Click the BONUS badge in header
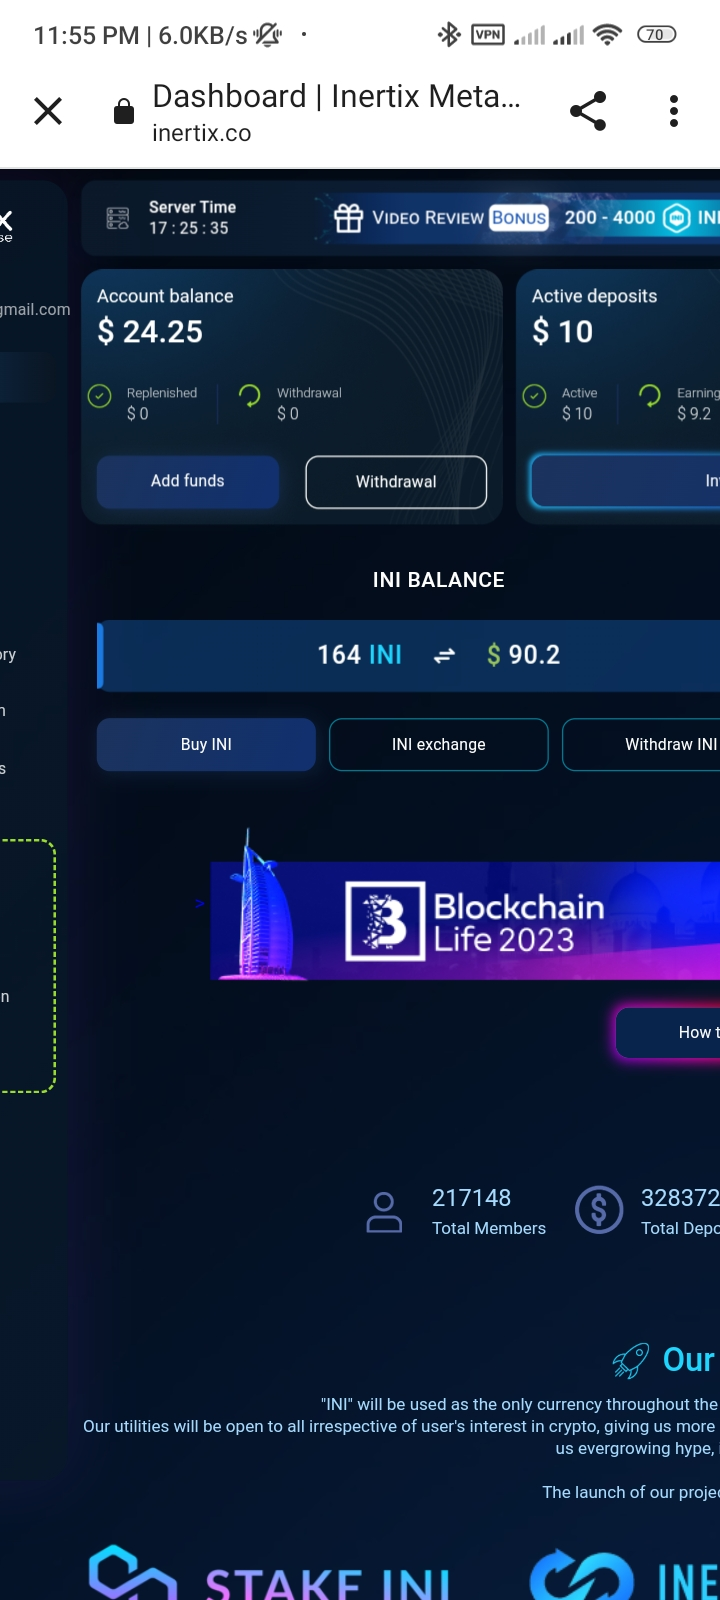The width and height of the screenshot is (720, 1600). [519, 218]
